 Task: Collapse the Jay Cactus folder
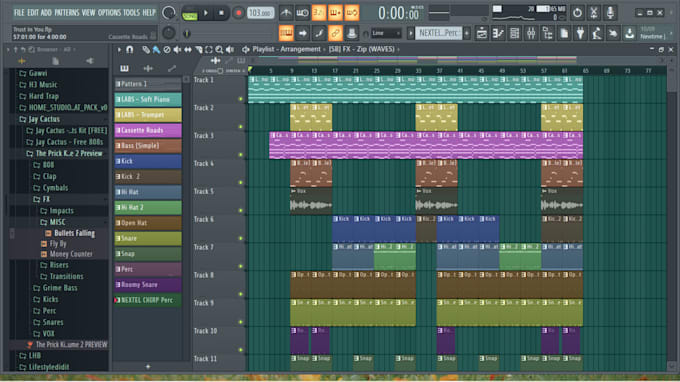click(x=39, y=119)
